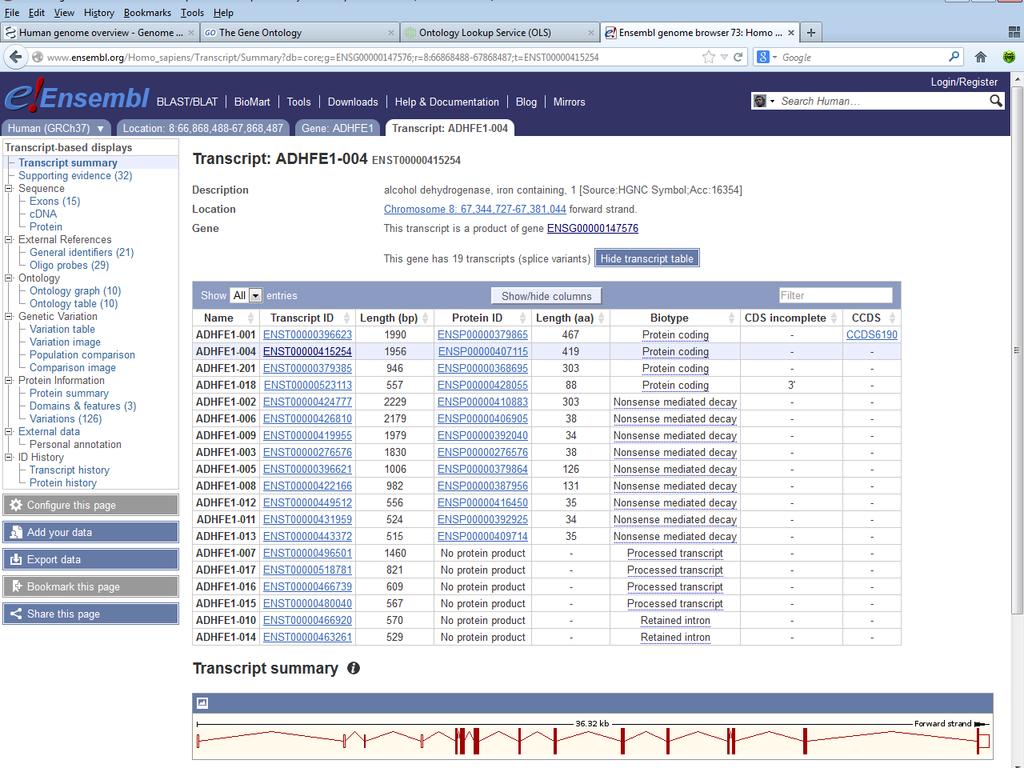The height and width of the screenshot is (768, 1024).
Task: Open CCDS6190 link
Action: (872, 334)
